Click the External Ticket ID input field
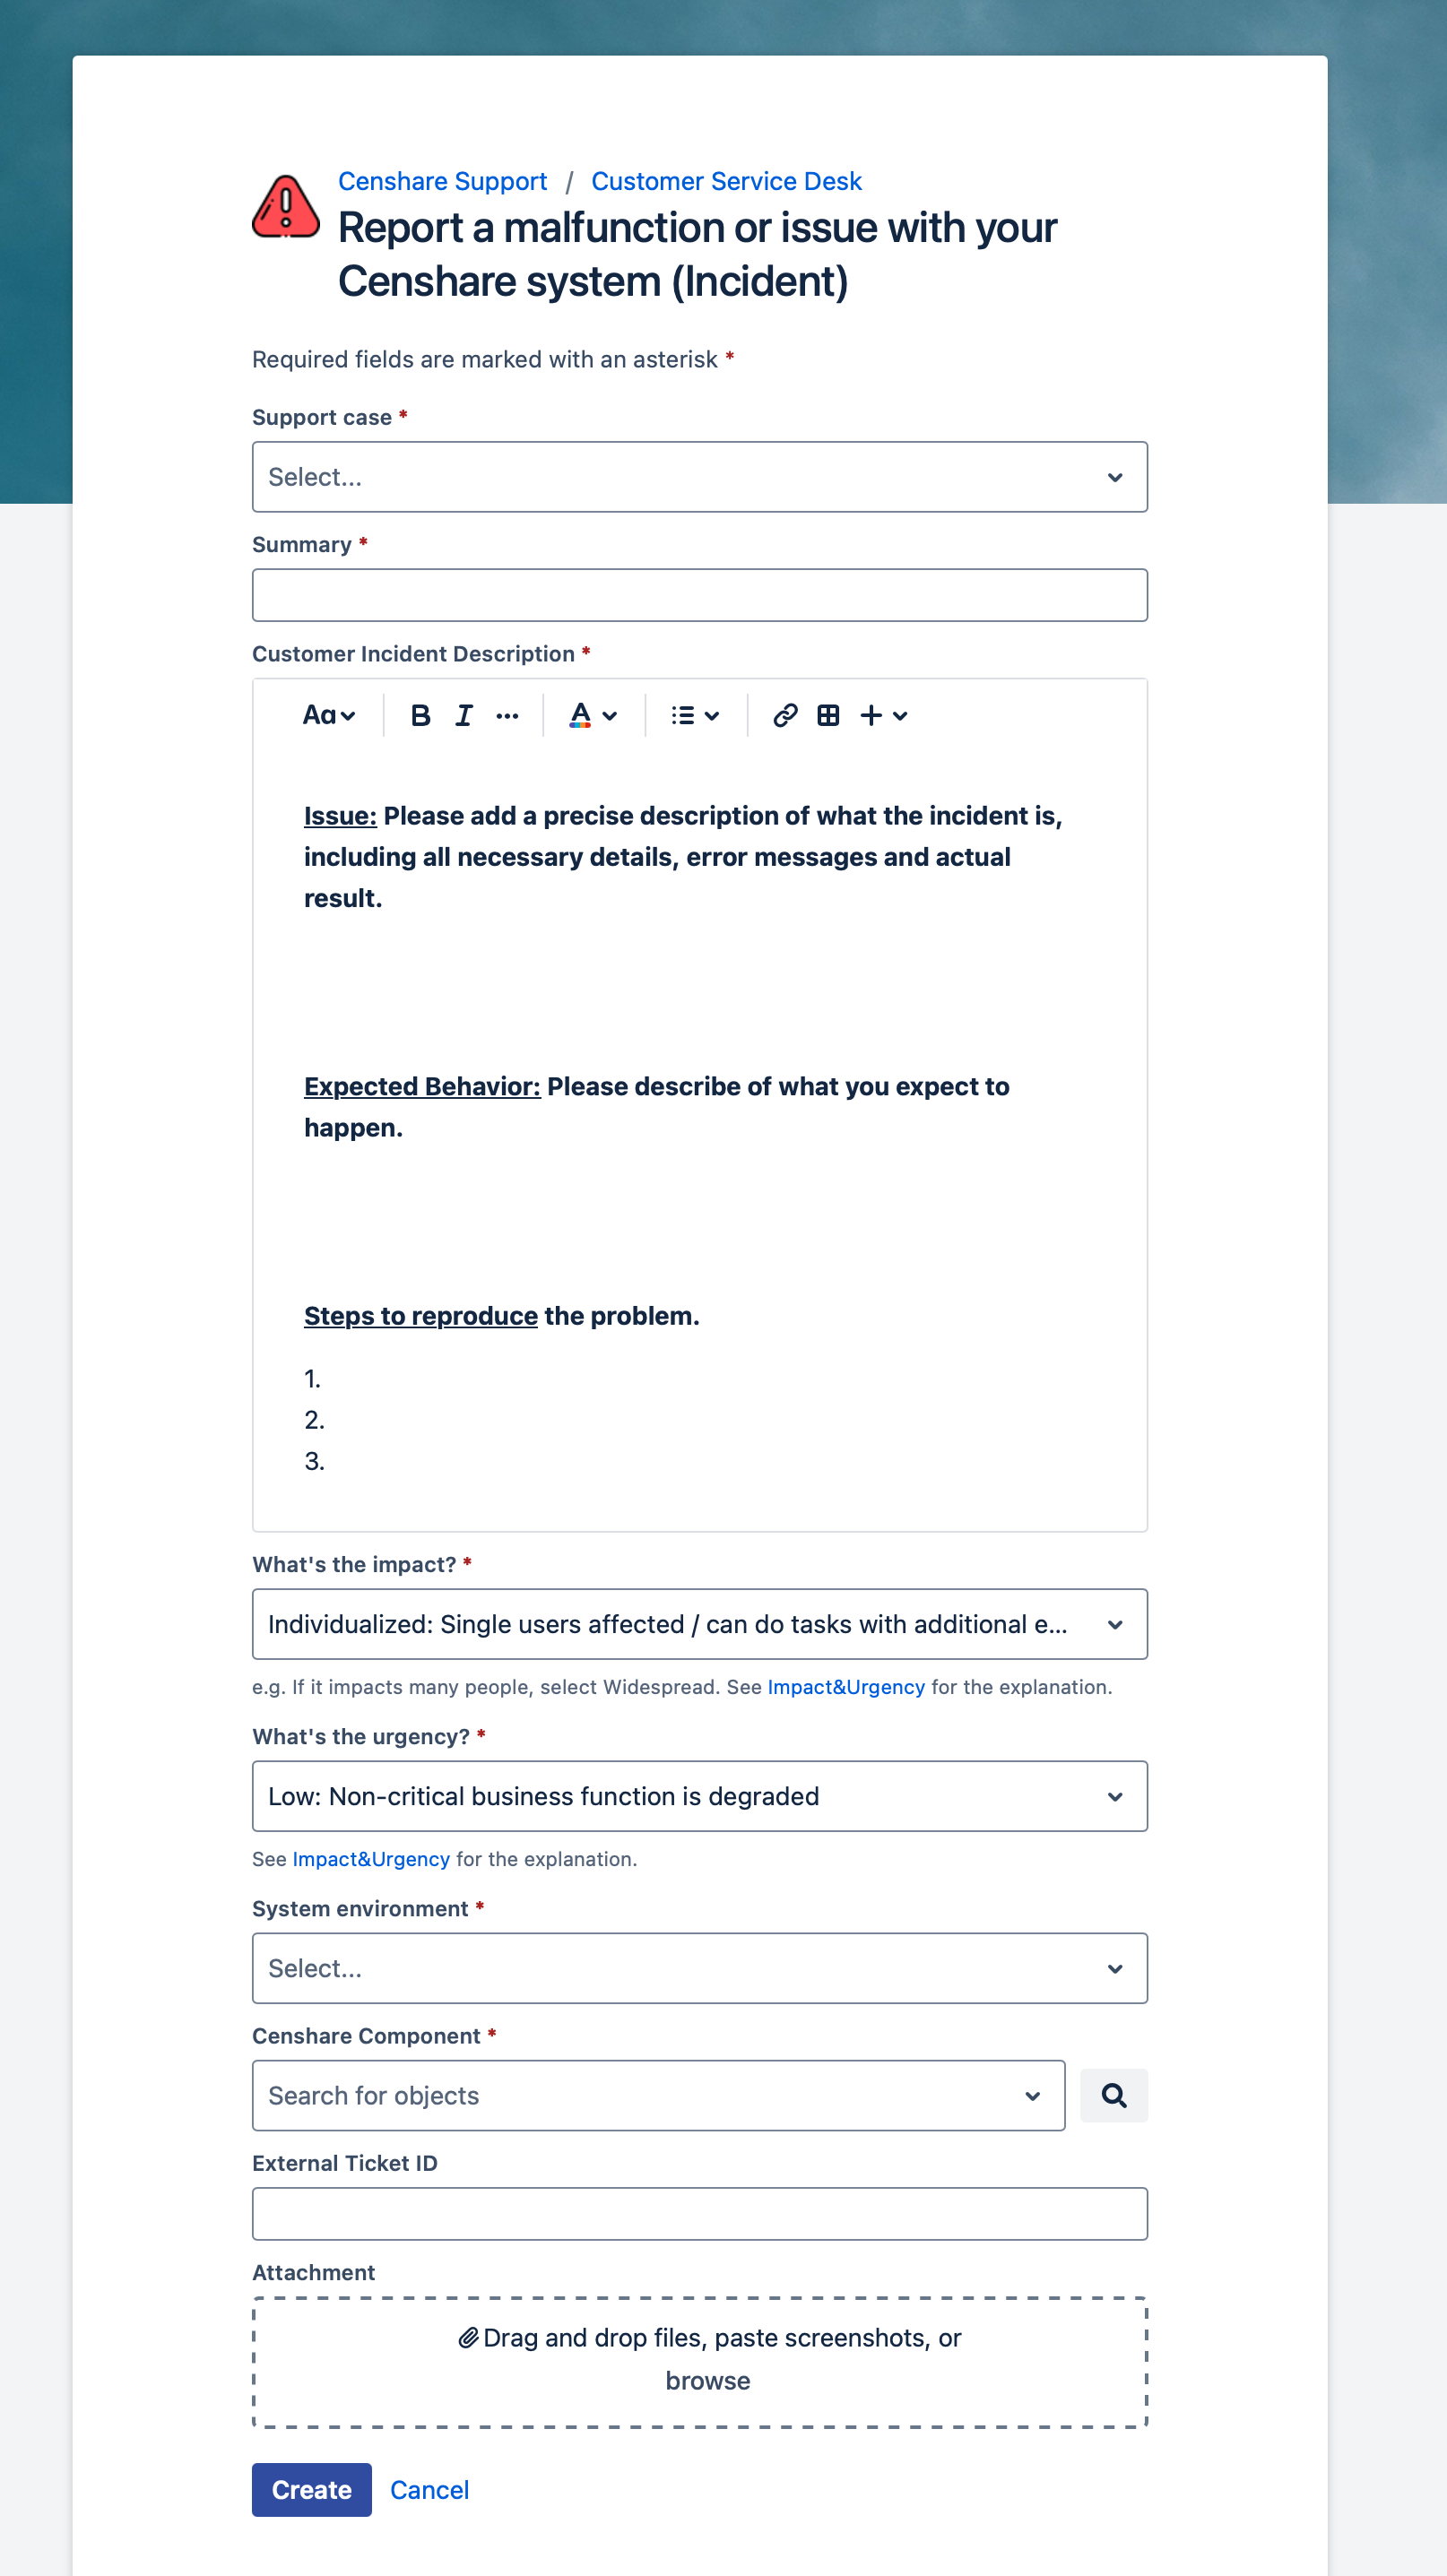Viewport: 1447px width, 2576px height. [700, 2214]
